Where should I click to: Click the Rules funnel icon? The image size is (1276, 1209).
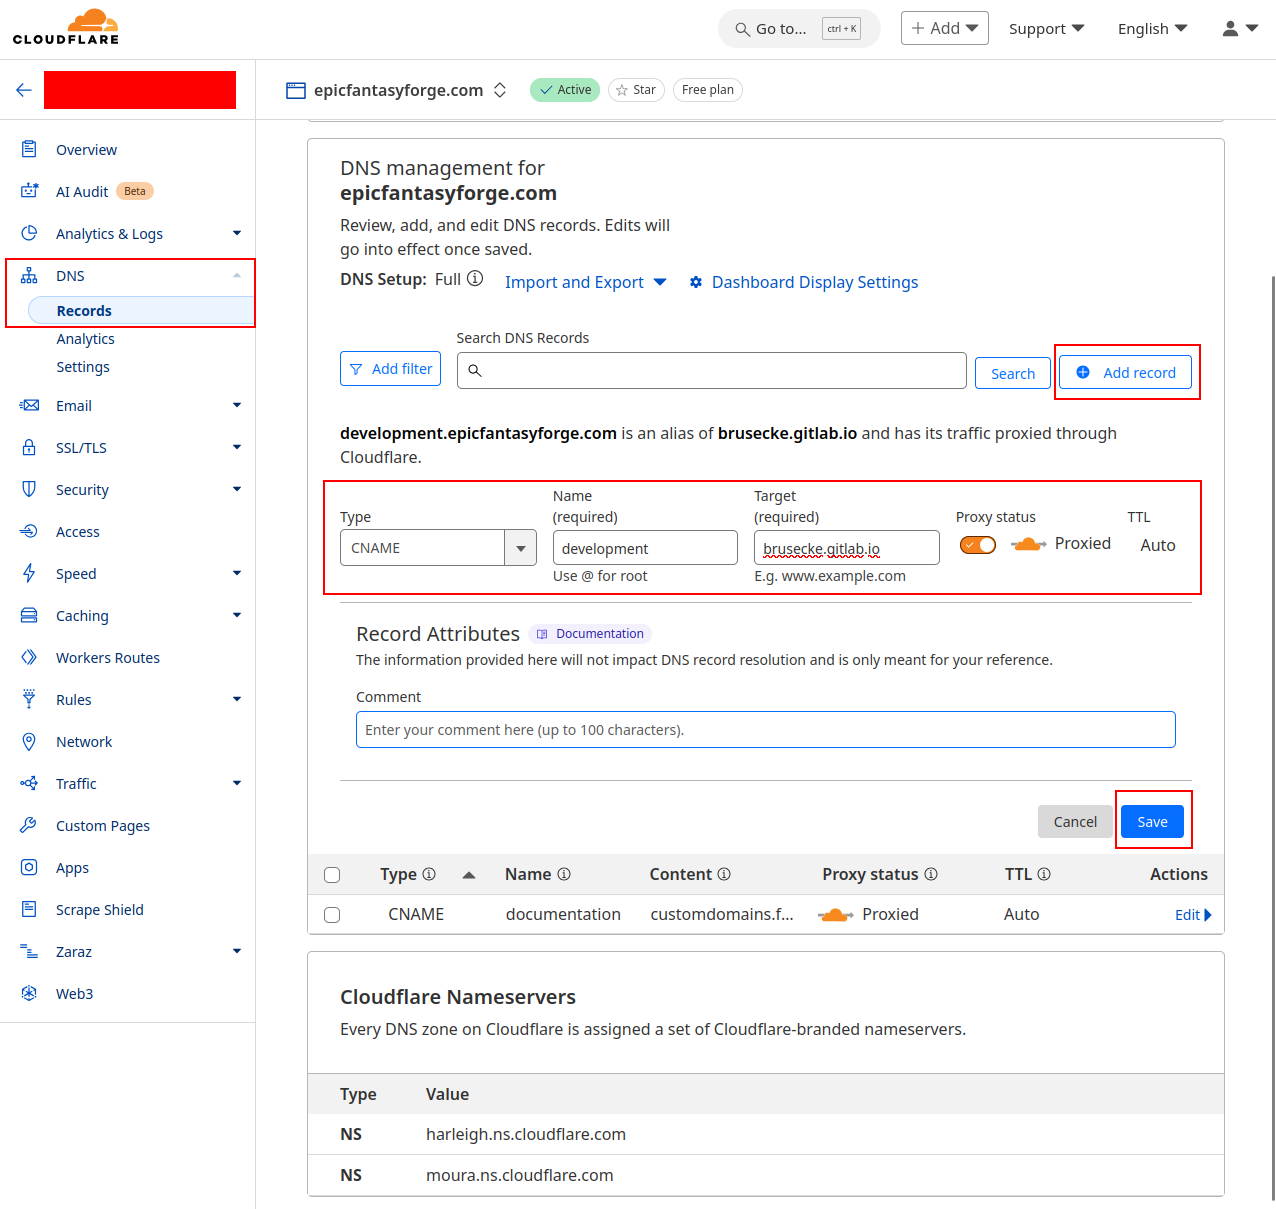click(x=29, y=699)
